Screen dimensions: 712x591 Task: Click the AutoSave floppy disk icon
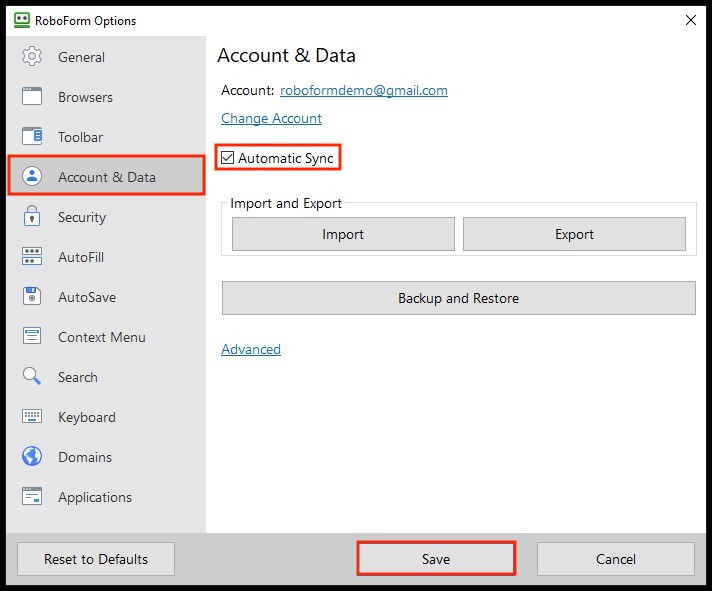[32, 296]
